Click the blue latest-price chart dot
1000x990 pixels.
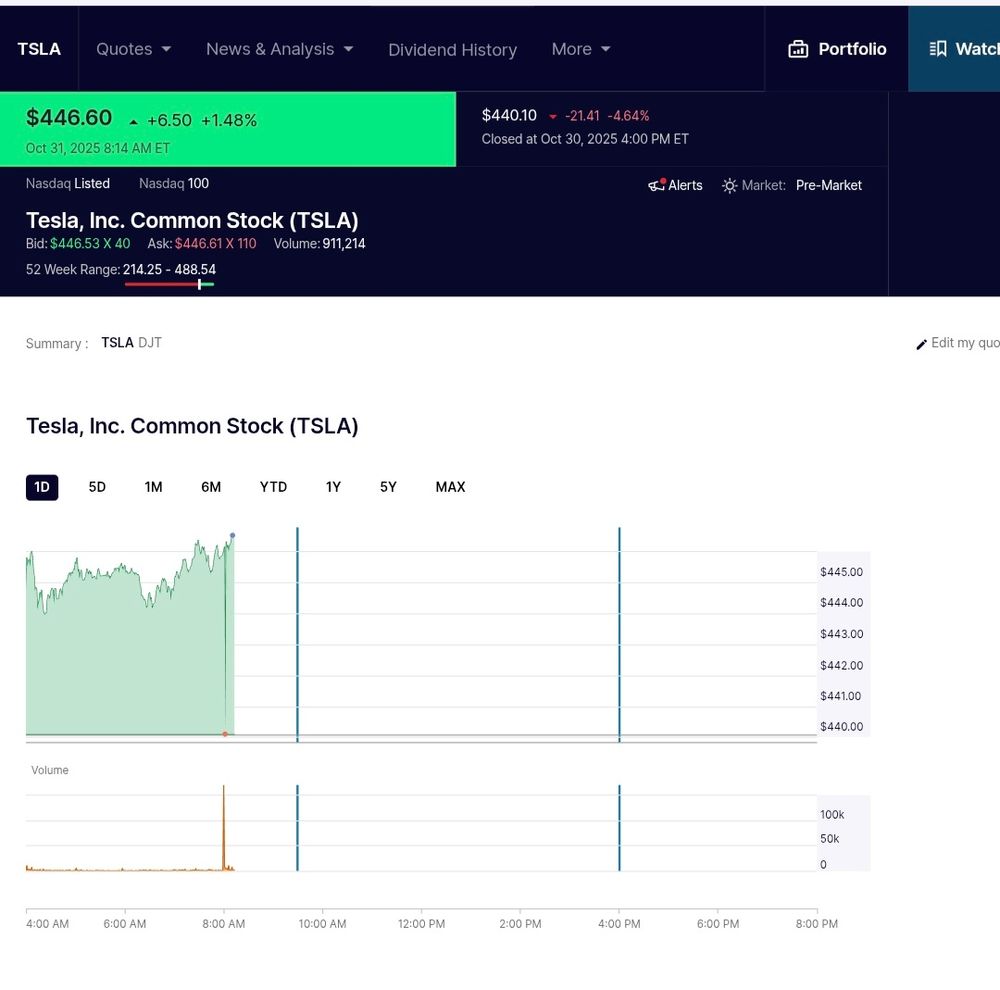[232, 536]
